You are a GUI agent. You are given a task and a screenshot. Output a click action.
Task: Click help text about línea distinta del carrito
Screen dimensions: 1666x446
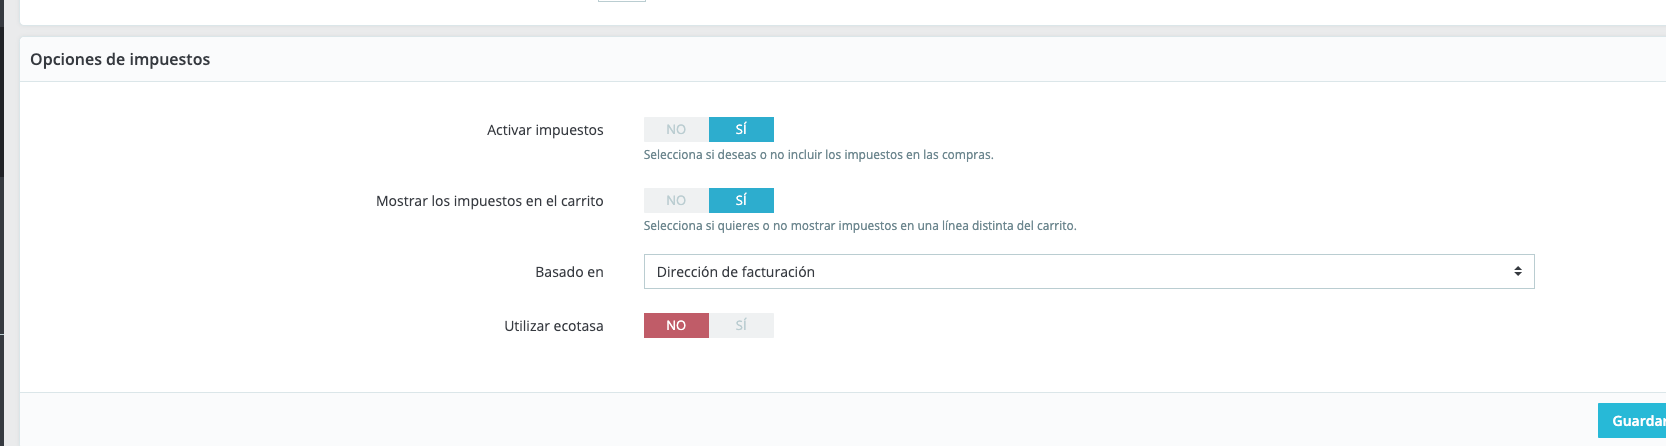pos(859,226)
